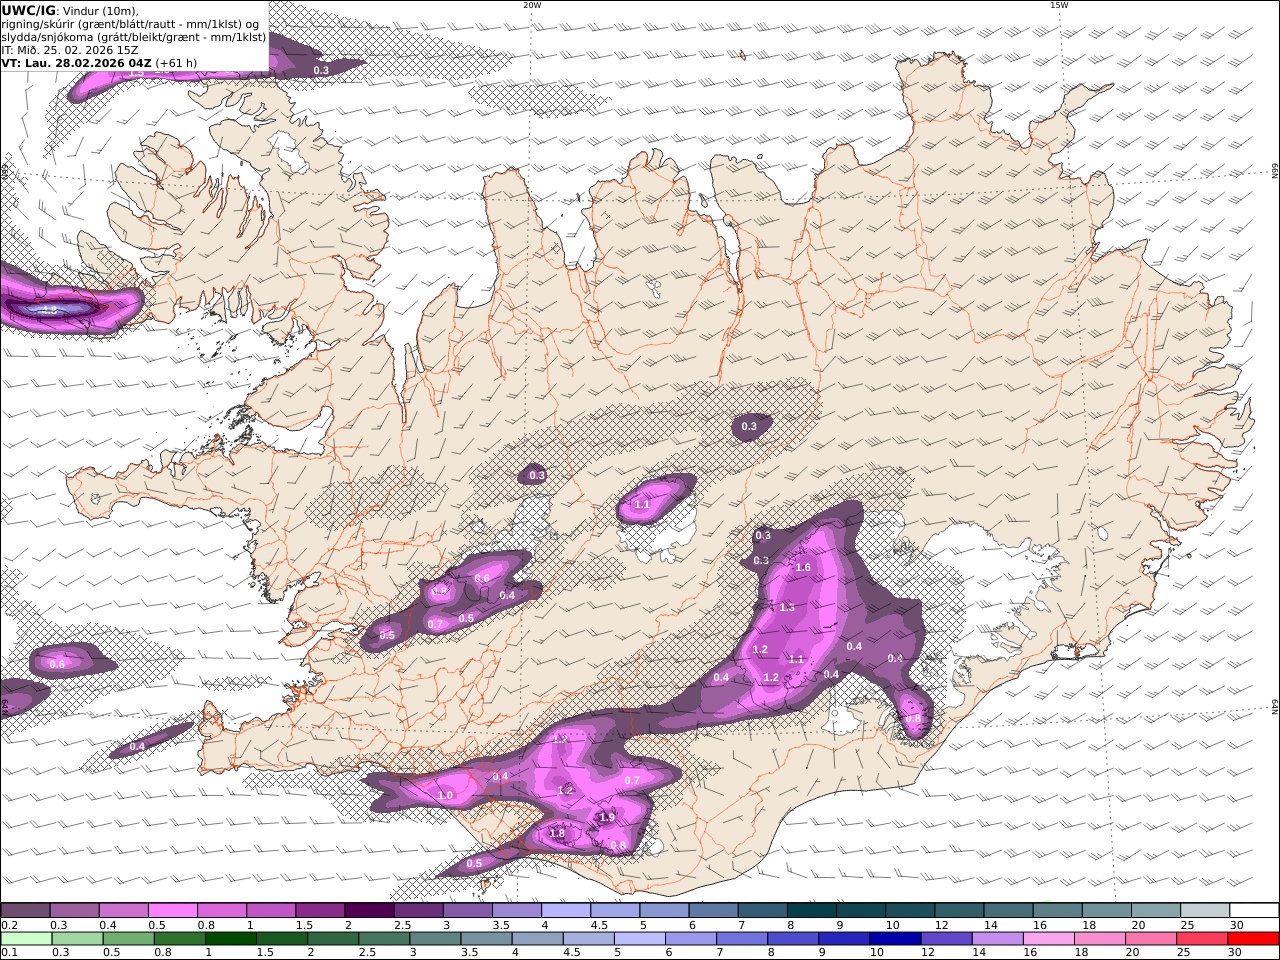Screen dimensions: 1280x960
Task: Pick the light lavender 4–4.5 top legend swatch
Action: click(566, 911)
